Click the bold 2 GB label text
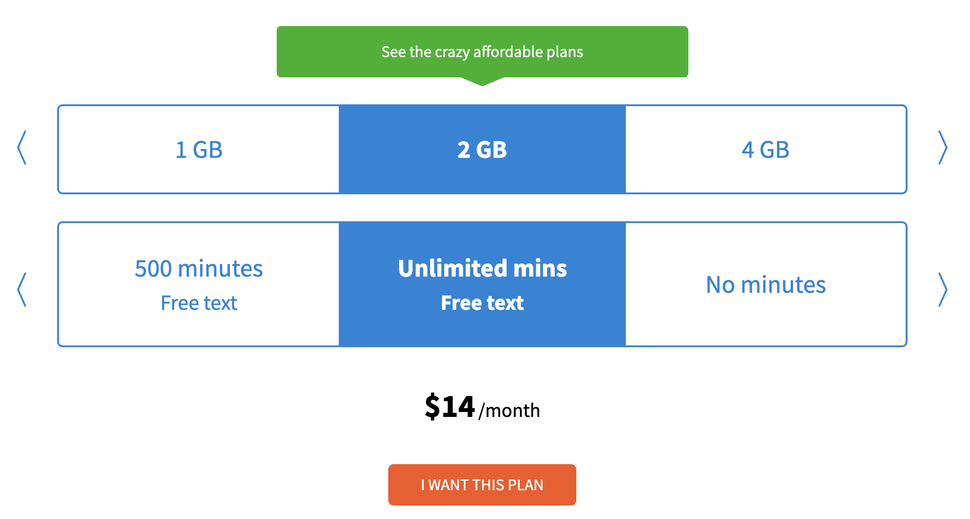This screenshot has height=519, width=970. click(x=482, y=150)
